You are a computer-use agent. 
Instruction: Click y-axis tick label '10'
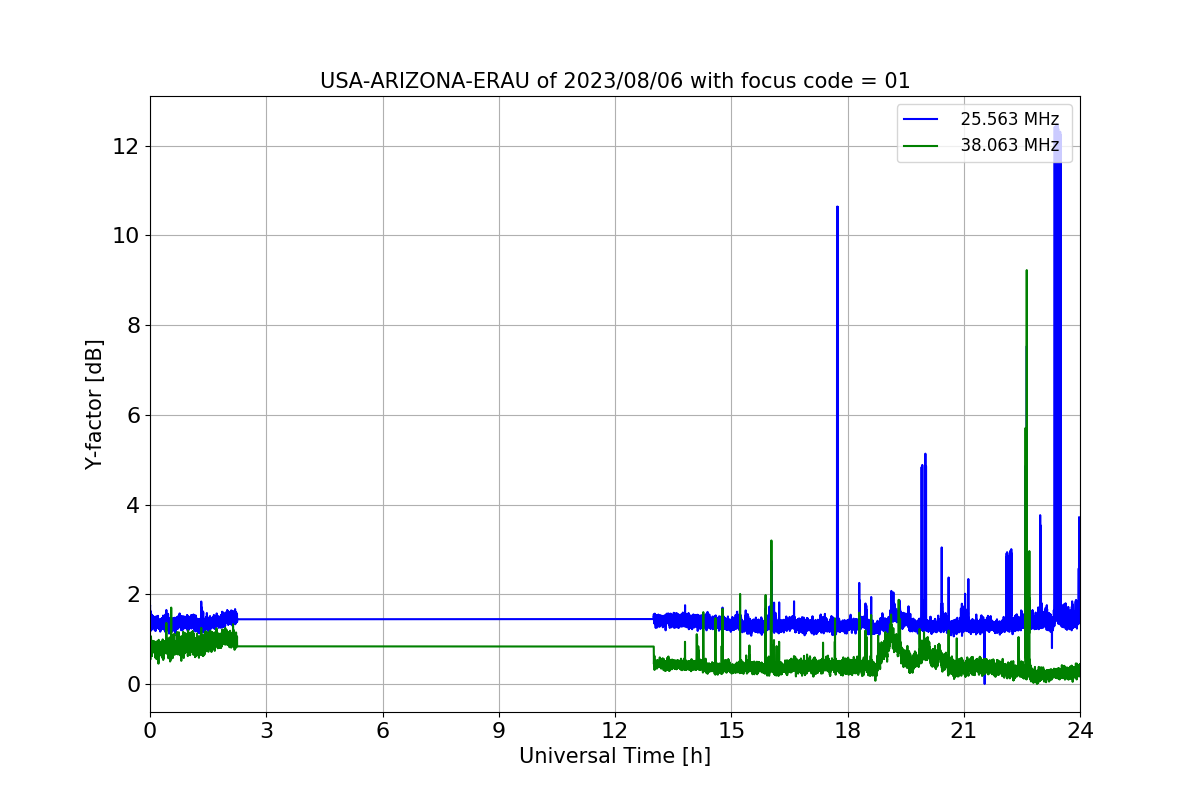pyautogui.click(x=127, y=236)
